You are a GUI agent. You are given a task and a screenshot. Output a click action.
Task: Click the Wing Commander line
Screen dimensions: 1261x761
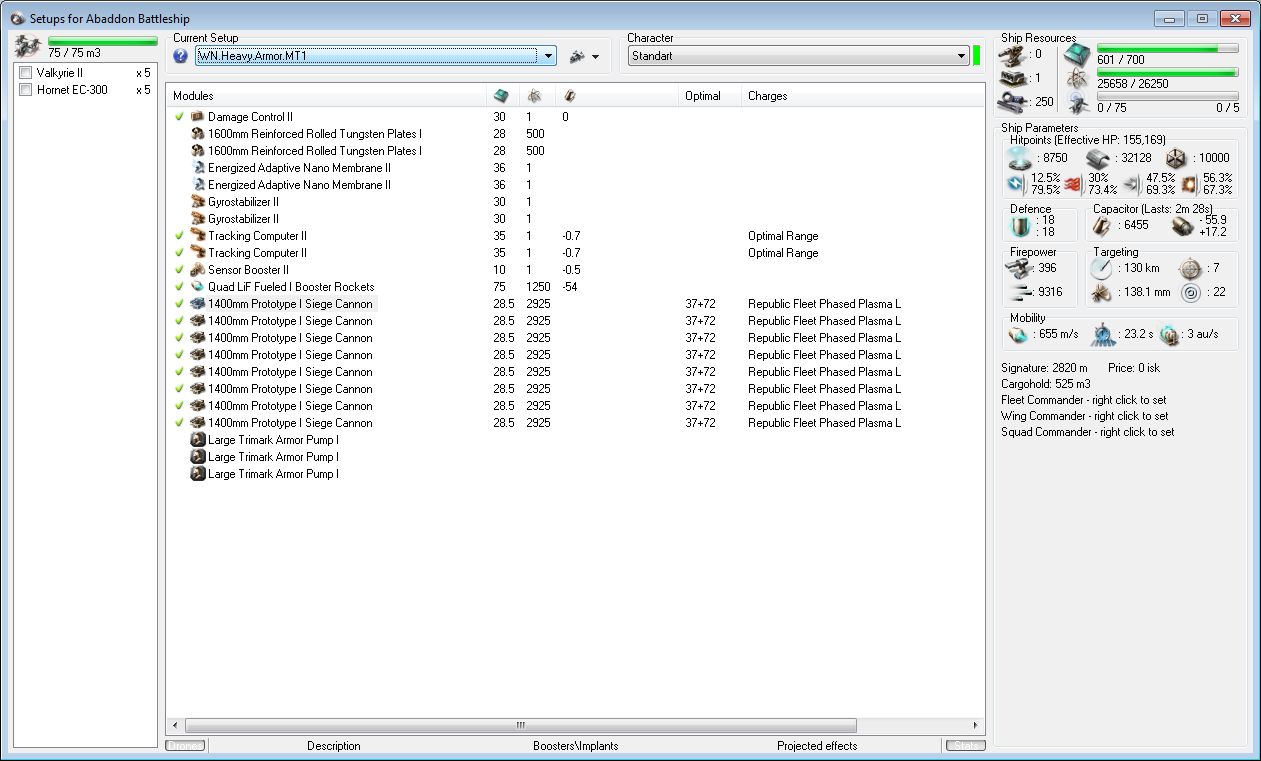click(x=1084, y=416)
